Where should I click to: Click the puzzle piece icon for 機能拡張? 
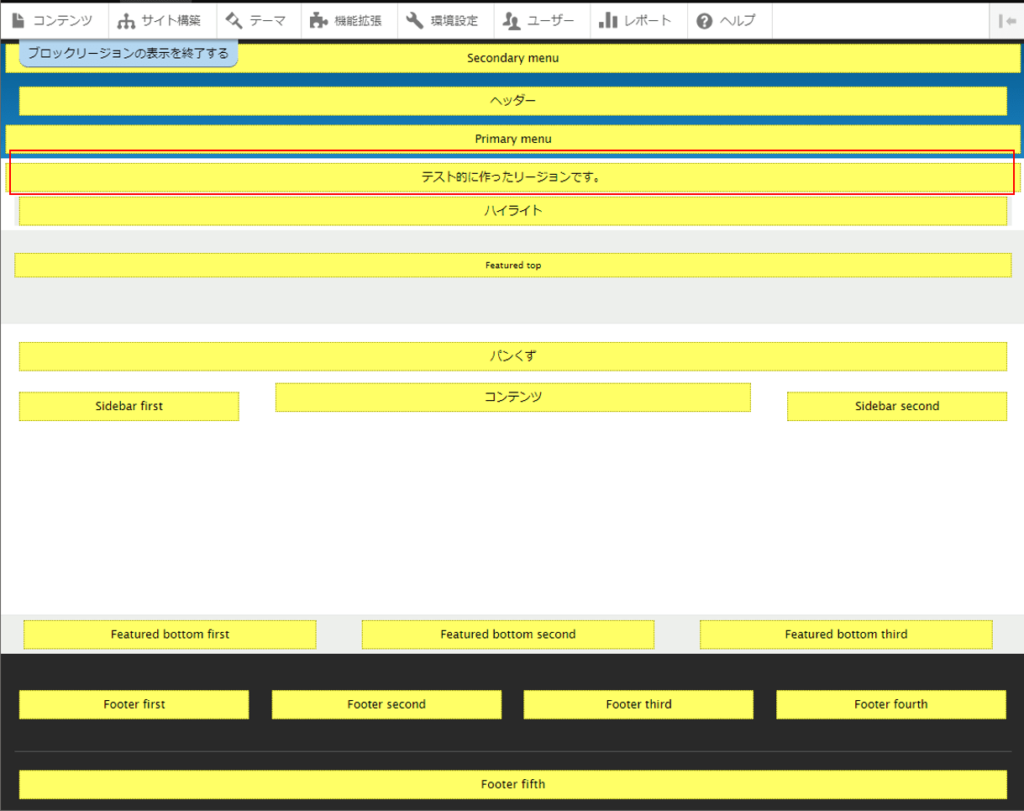click(318, 20)
